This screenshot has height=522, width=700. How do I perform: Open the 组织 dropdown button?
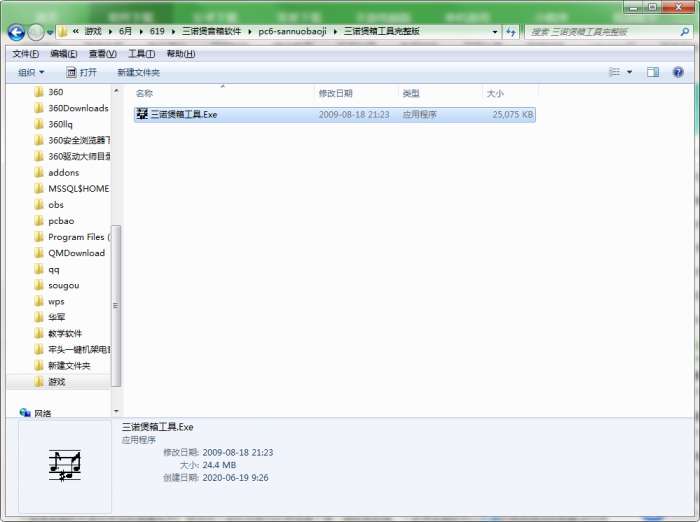pos(31,72)
